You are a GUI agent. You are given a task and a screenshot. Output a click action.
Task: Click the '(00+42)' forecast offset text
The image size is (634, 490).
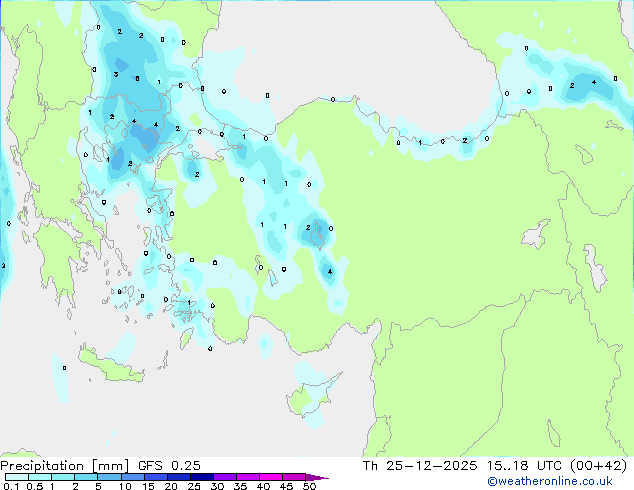point(598,466)
